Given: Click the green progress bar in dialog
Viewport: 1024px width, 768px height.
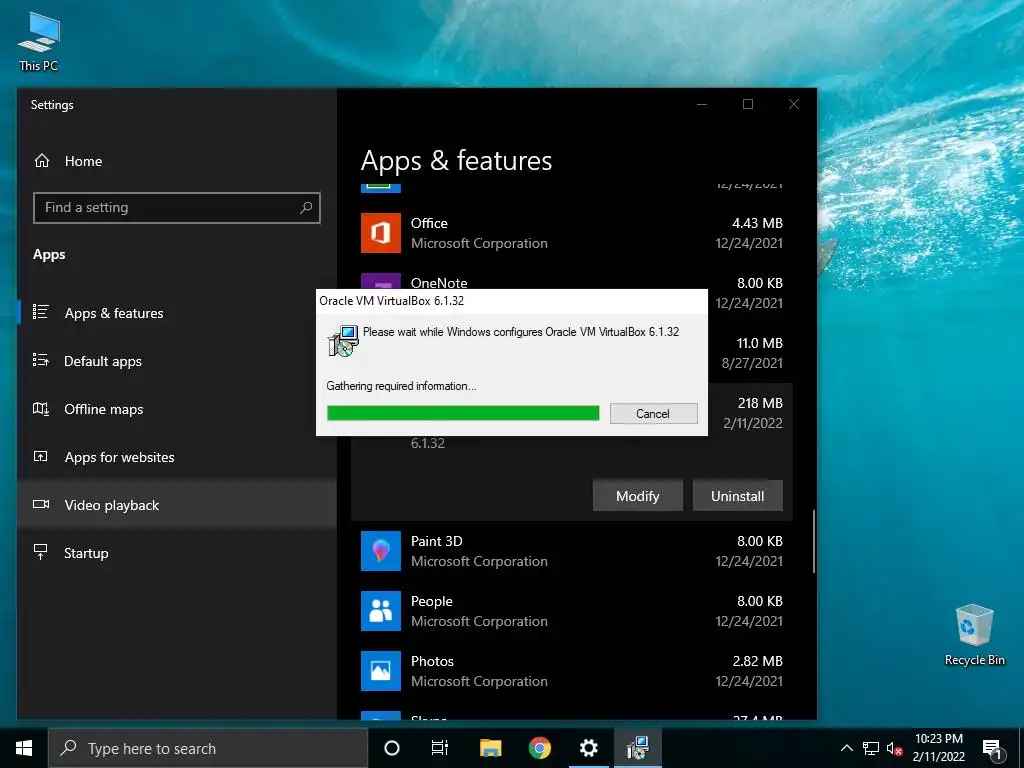Looking at the screenshot, I should (x=463, y=413).
